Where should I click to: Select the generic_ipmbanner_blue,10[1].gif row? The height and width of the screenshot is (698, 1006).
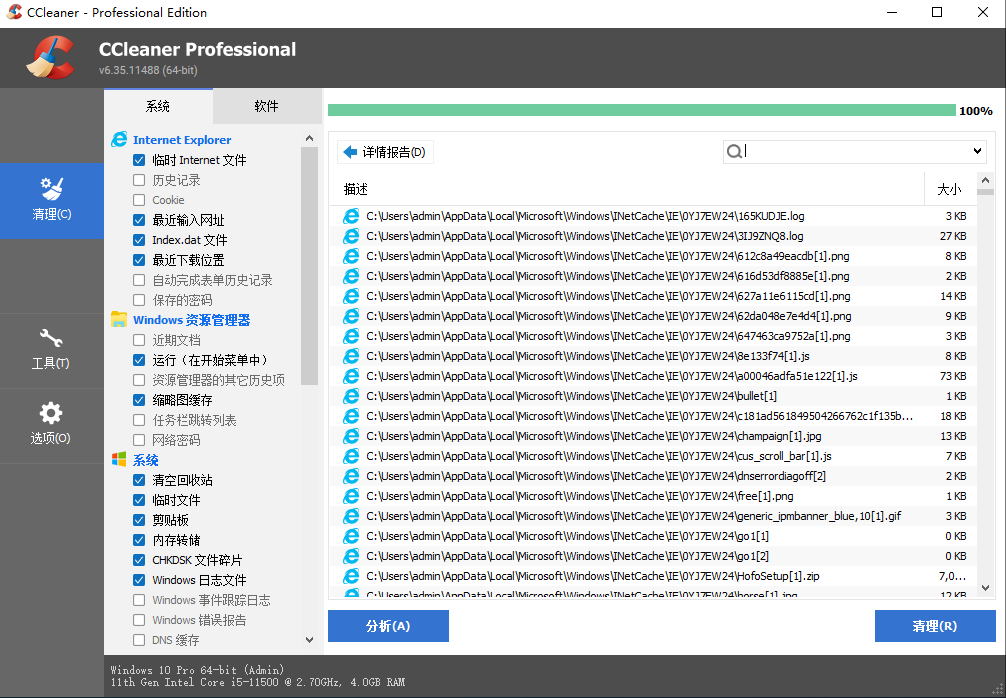[653, 516]
